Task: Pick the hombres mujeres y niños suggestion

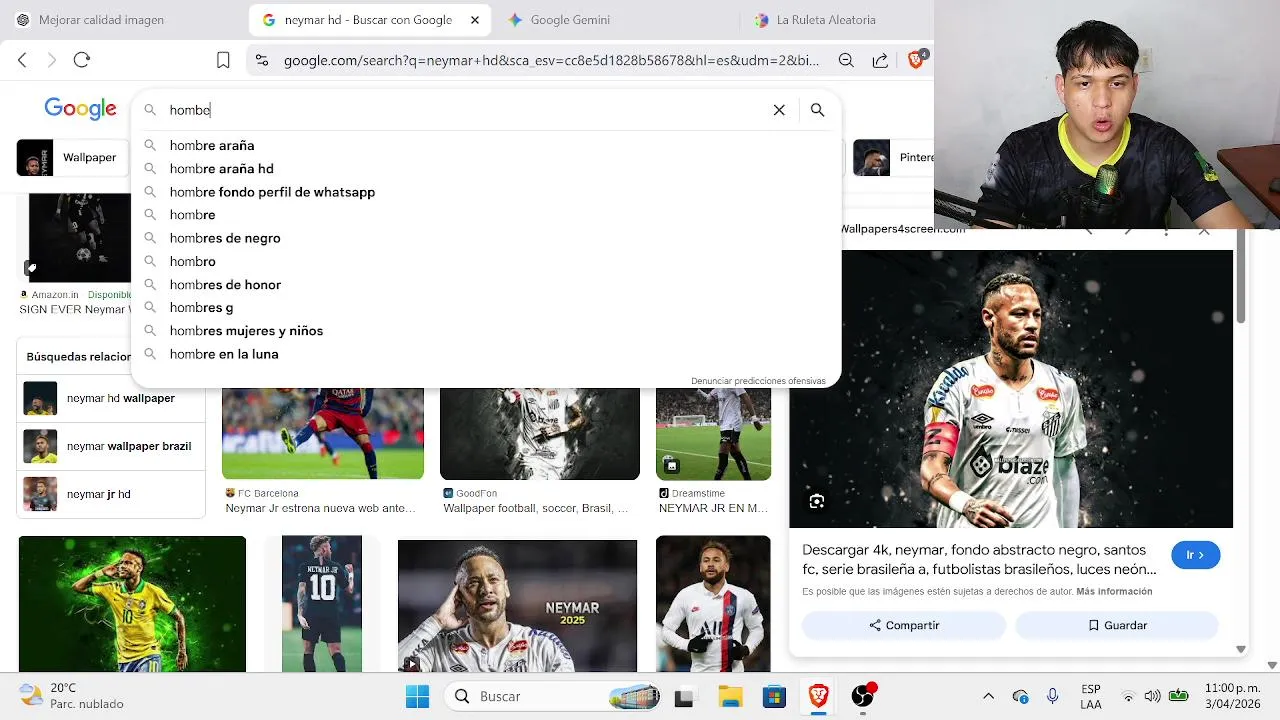Action: (x=485, y=331)
